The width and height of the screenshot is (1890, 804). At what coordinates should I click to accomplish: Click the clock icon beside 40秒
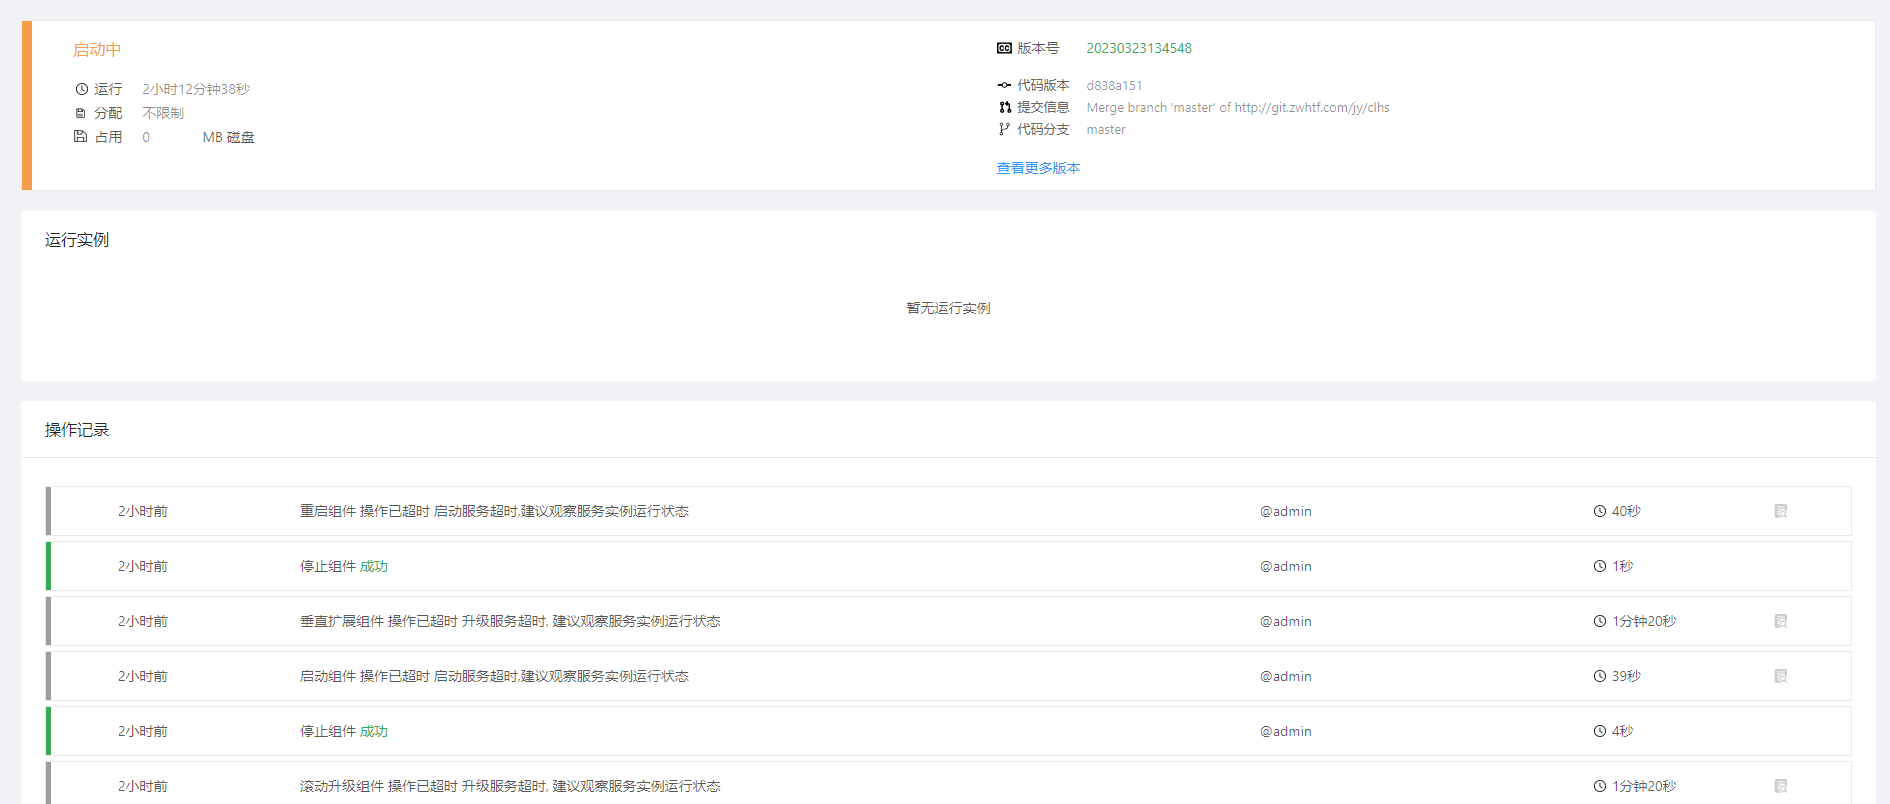tap(1599, 511)
